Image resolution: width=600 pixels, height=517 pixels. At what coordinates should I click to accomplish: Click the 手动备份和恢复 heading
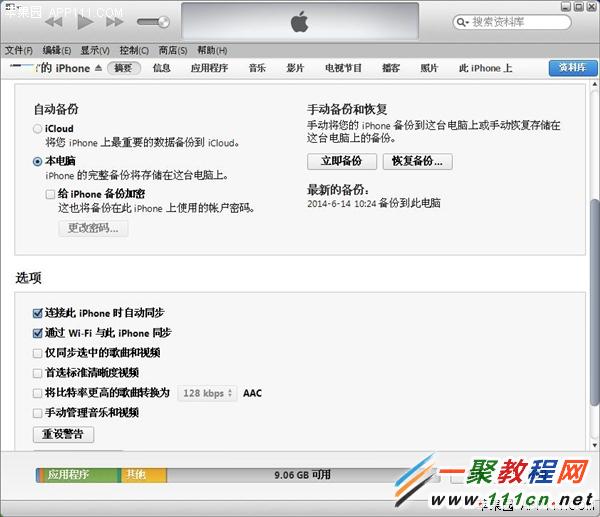(x=347, y=109)
